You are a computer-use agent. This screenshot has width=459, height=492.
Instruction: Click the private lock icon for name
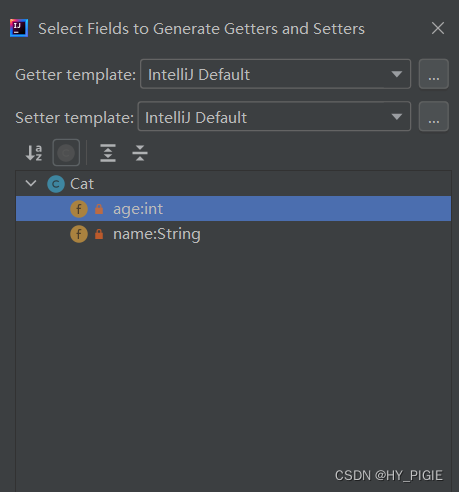pyautogui.click(x=99, y=234)
